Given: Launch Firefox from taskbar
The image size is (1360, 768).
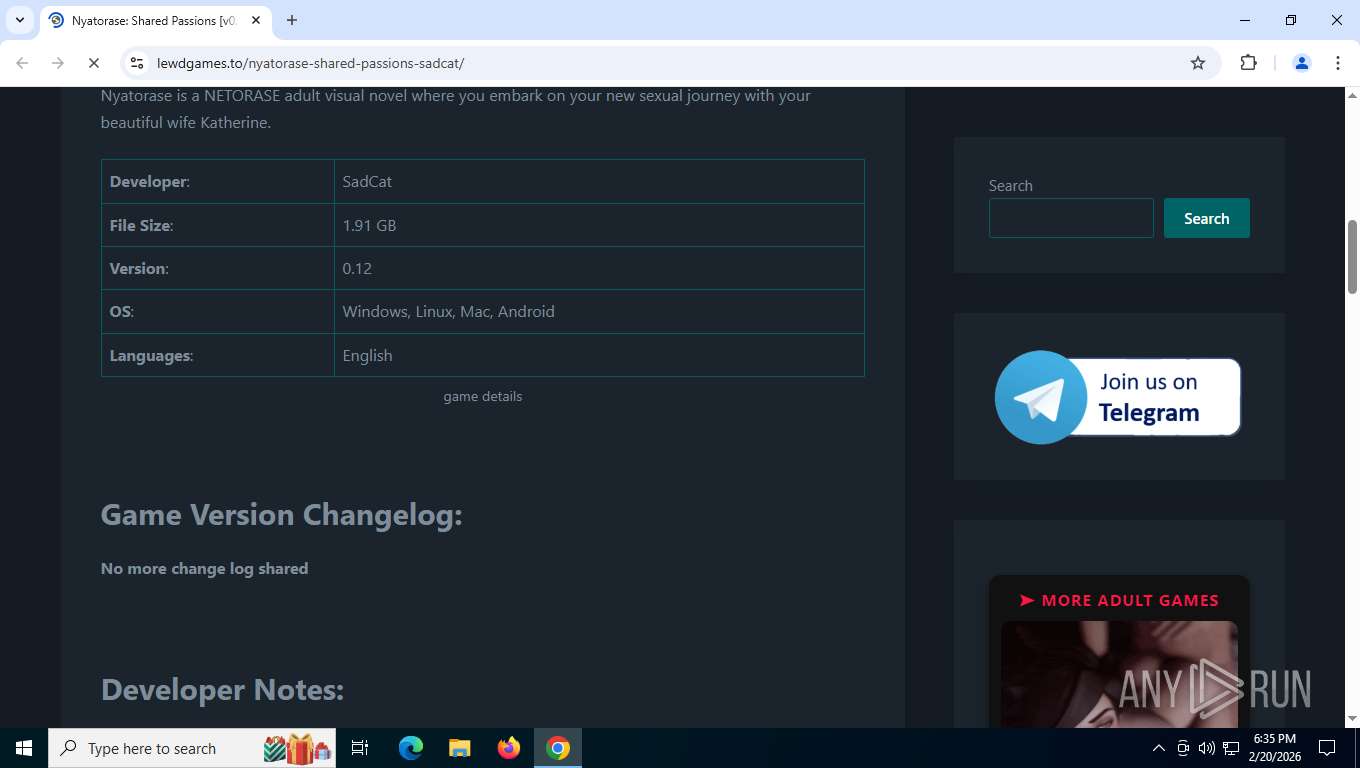Looking at the screenshot, I should [509, 748].
